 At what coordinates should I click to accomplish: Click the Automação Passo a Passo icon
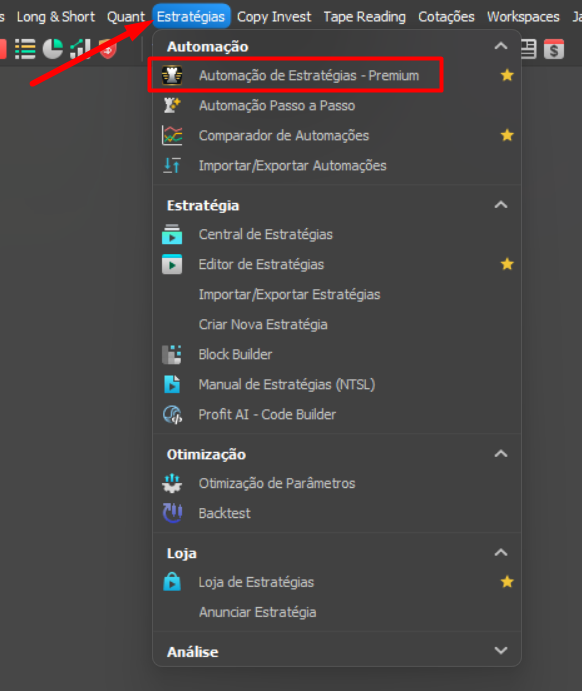tap(172, 105)
